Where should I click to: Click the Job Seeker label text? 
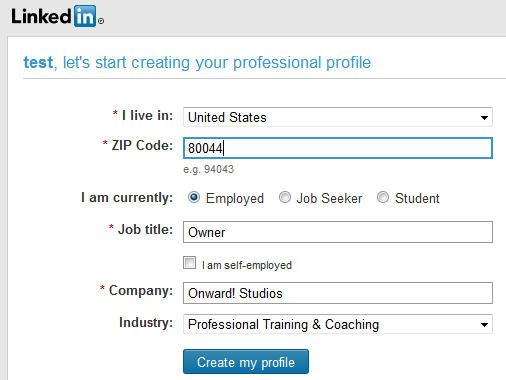(x=329, y=199)
